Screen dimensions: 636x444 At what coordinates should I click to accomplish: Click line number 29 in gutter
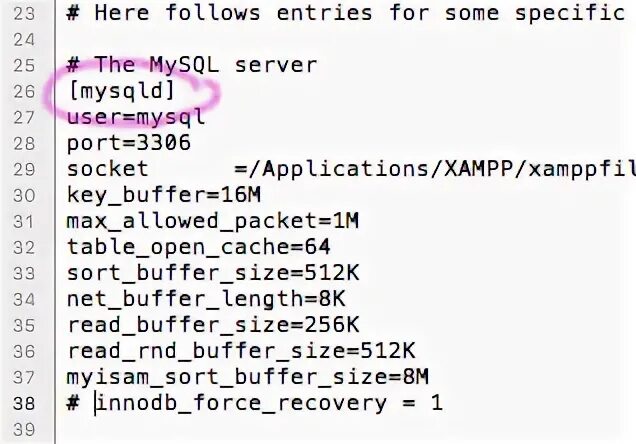click(24, 169)
